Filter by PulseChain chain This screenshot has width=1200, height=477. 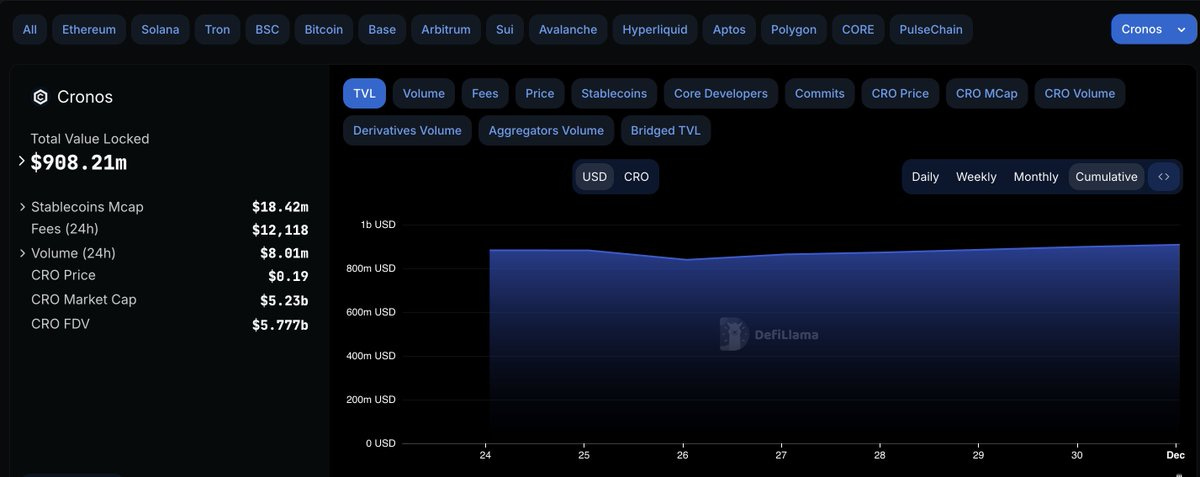[x=931, y=29]
